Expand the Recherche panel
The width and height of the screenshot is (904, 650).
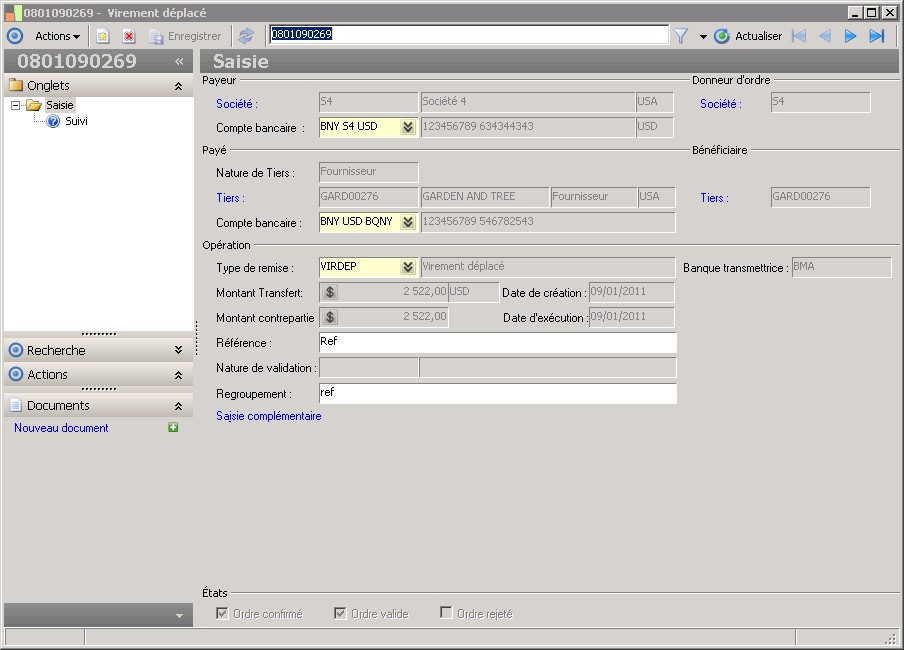pyautogui.click(x=178, y=350)
